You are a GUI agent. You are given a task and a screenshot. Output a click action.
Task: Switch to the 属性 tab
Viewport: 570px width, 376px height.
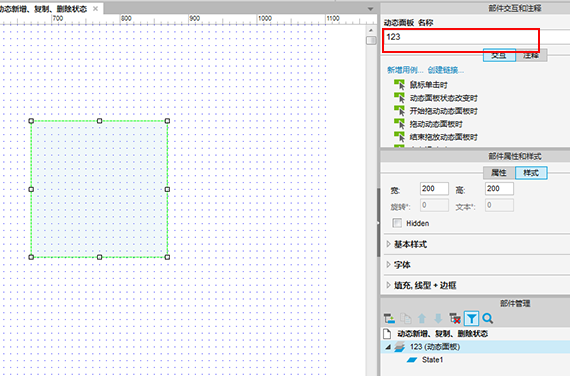499,173
